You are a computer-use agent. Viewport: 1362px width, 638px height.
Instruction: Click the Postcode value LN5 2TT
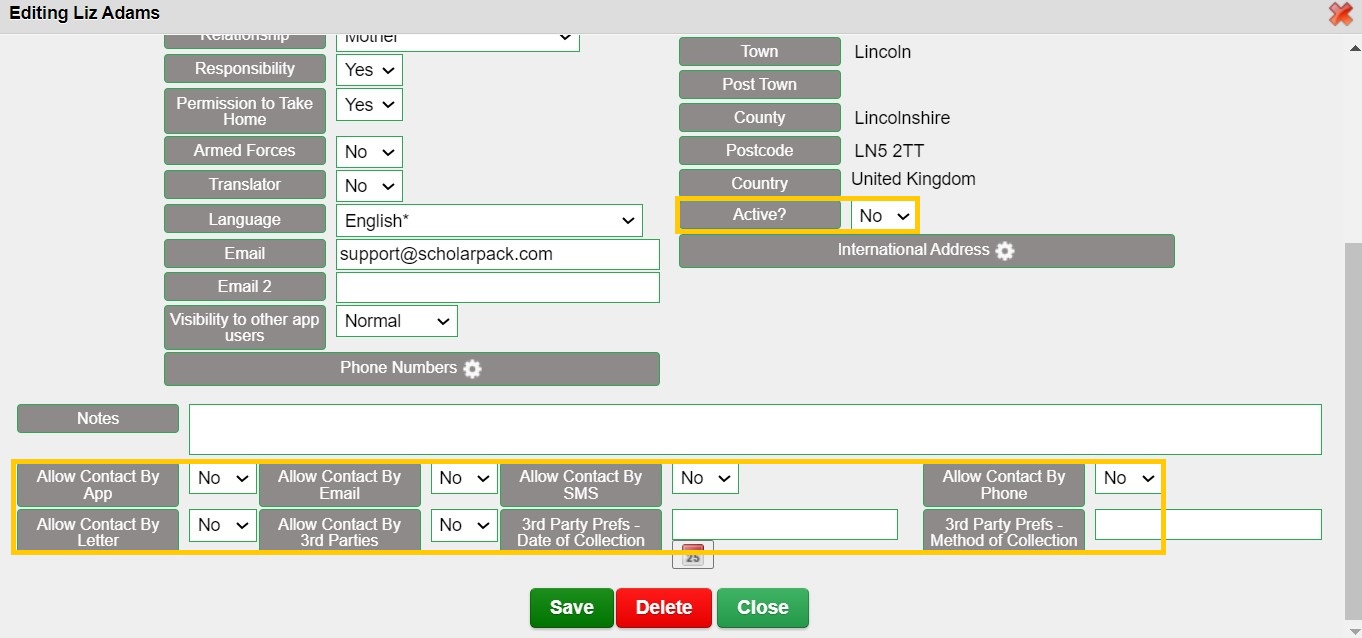[x=889, y=151]
